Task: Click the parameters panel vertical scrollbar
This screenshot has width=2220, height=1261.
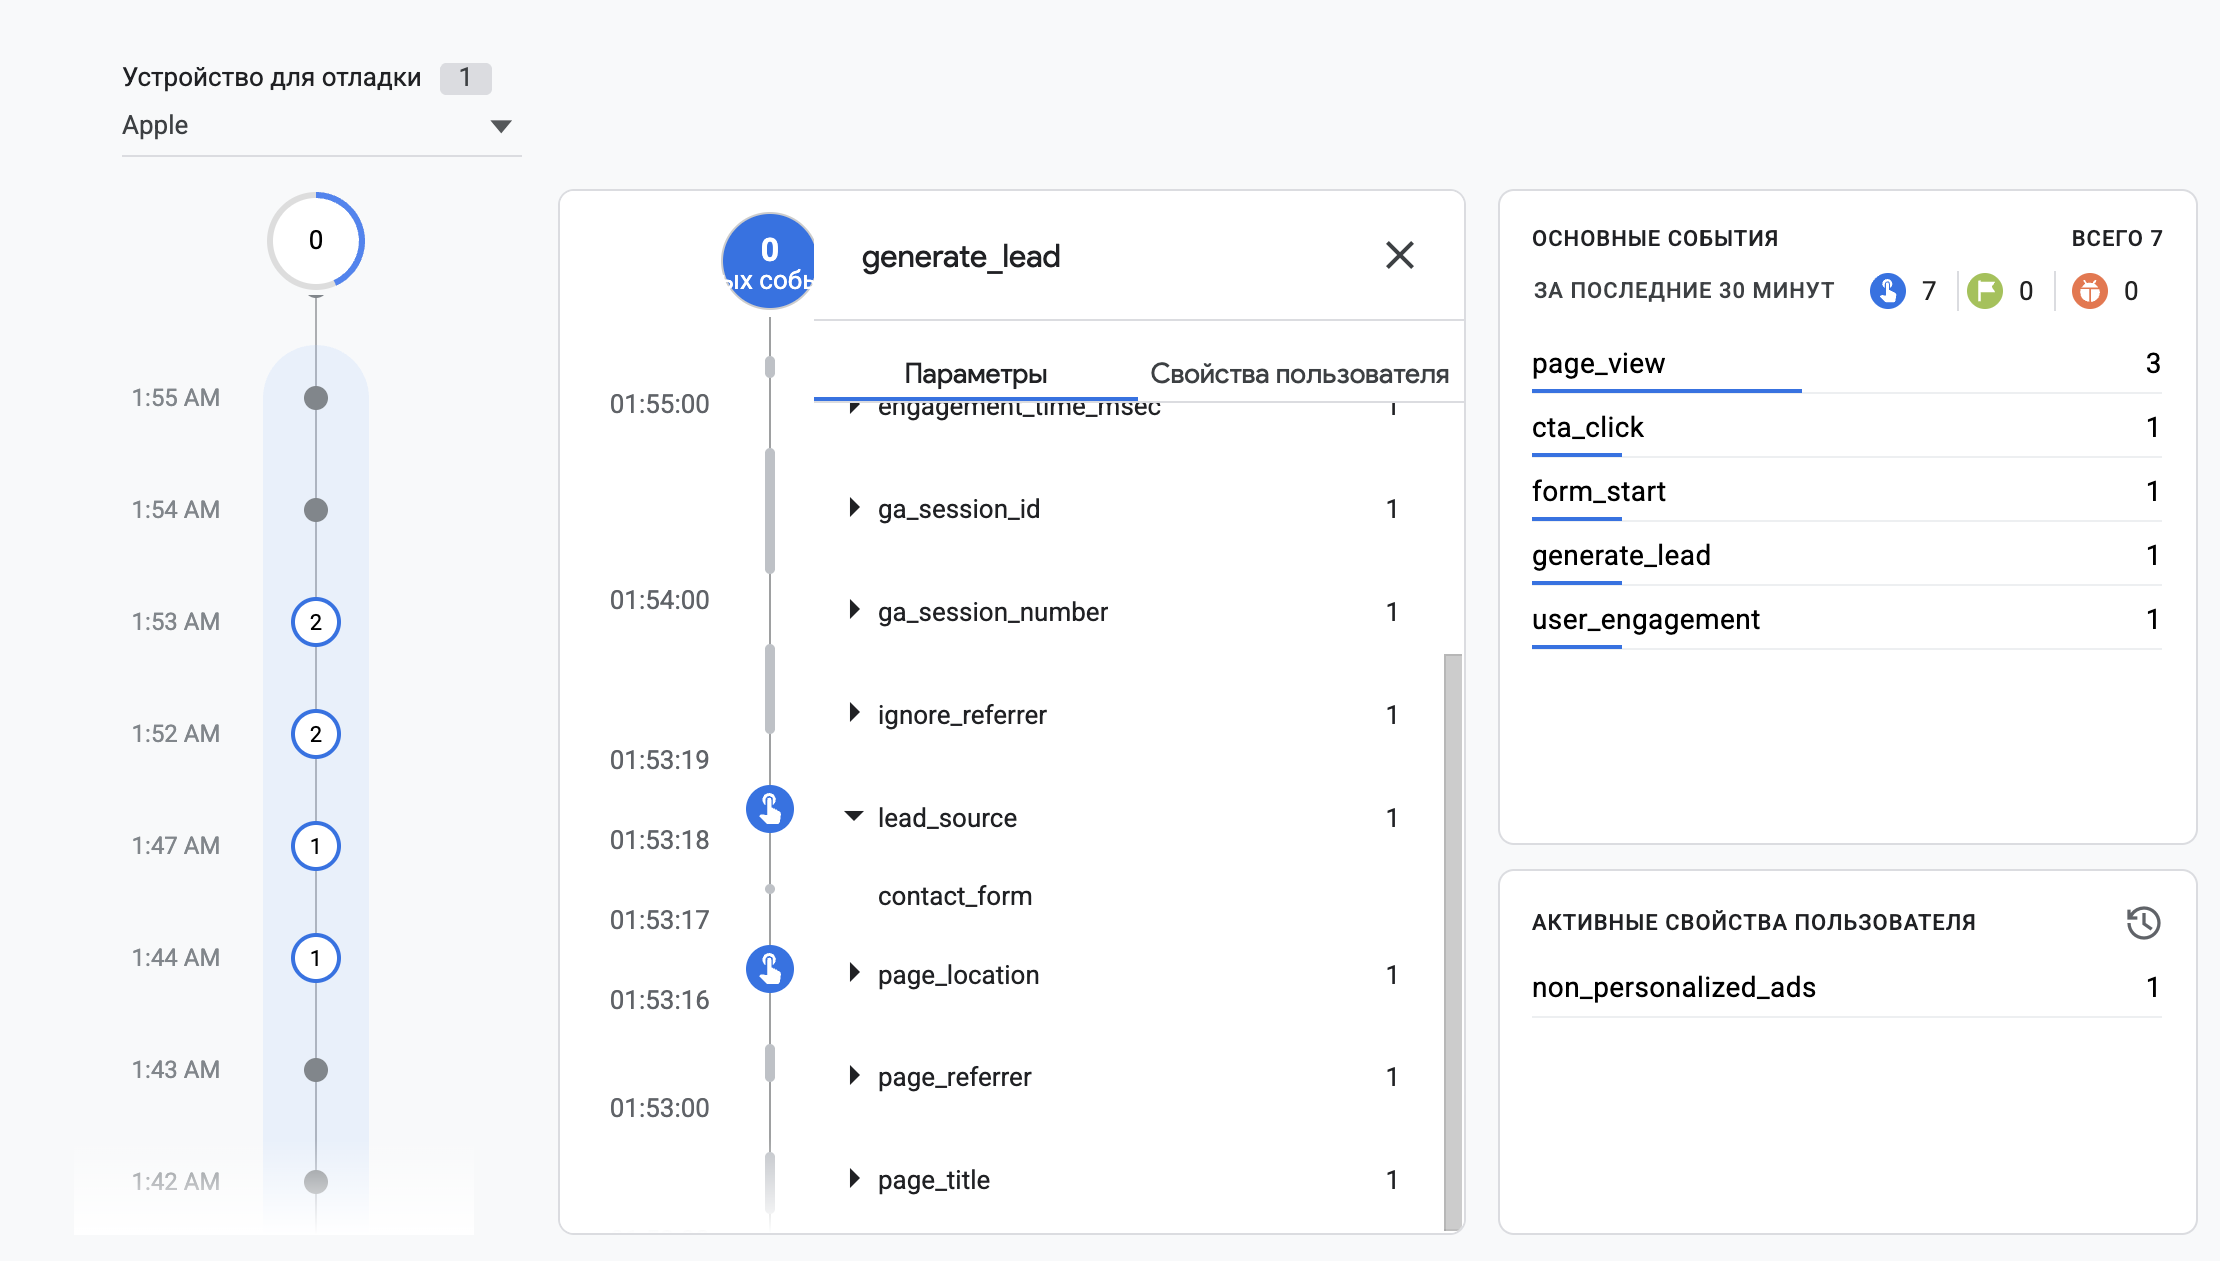Action: (1452, 942)
